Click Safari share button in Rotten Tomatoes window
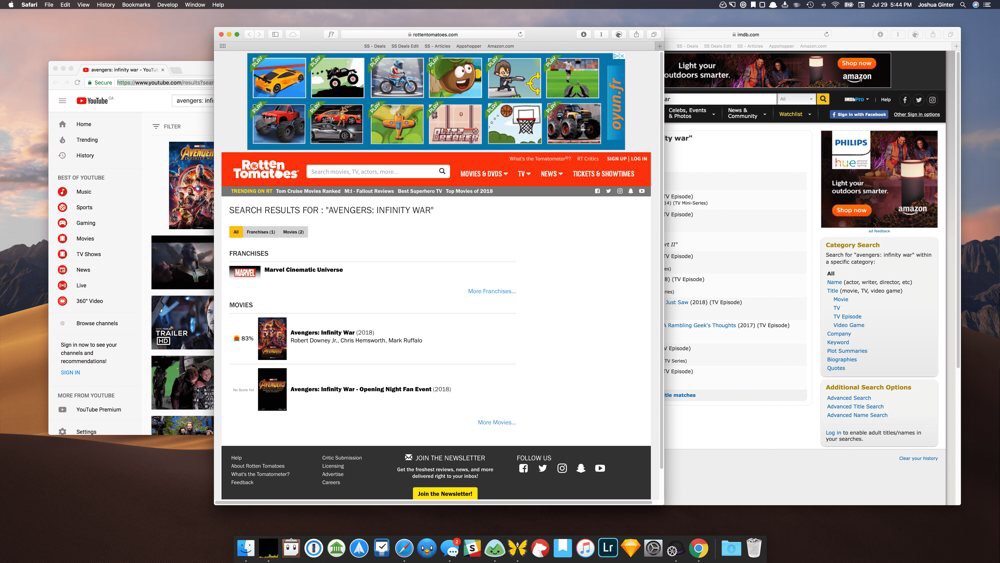This screenshot has width=1000, height=563. 636,34
